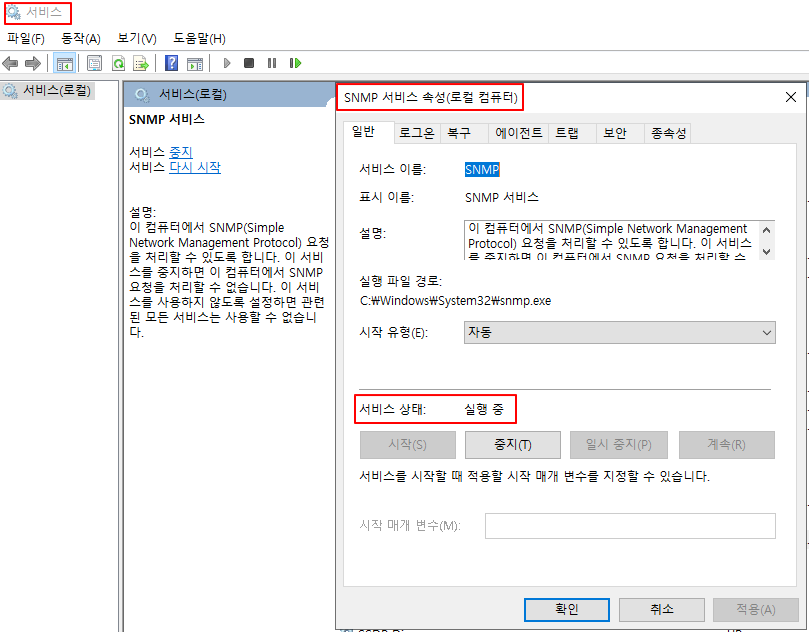Click the bold SNMP 서비스 heading

tap(167, 119)
